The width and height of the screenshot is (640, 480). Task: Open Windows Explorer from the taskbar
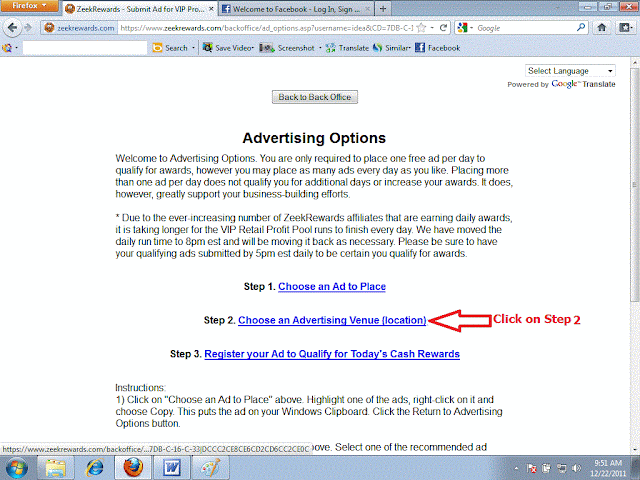[x=56, y=468]
